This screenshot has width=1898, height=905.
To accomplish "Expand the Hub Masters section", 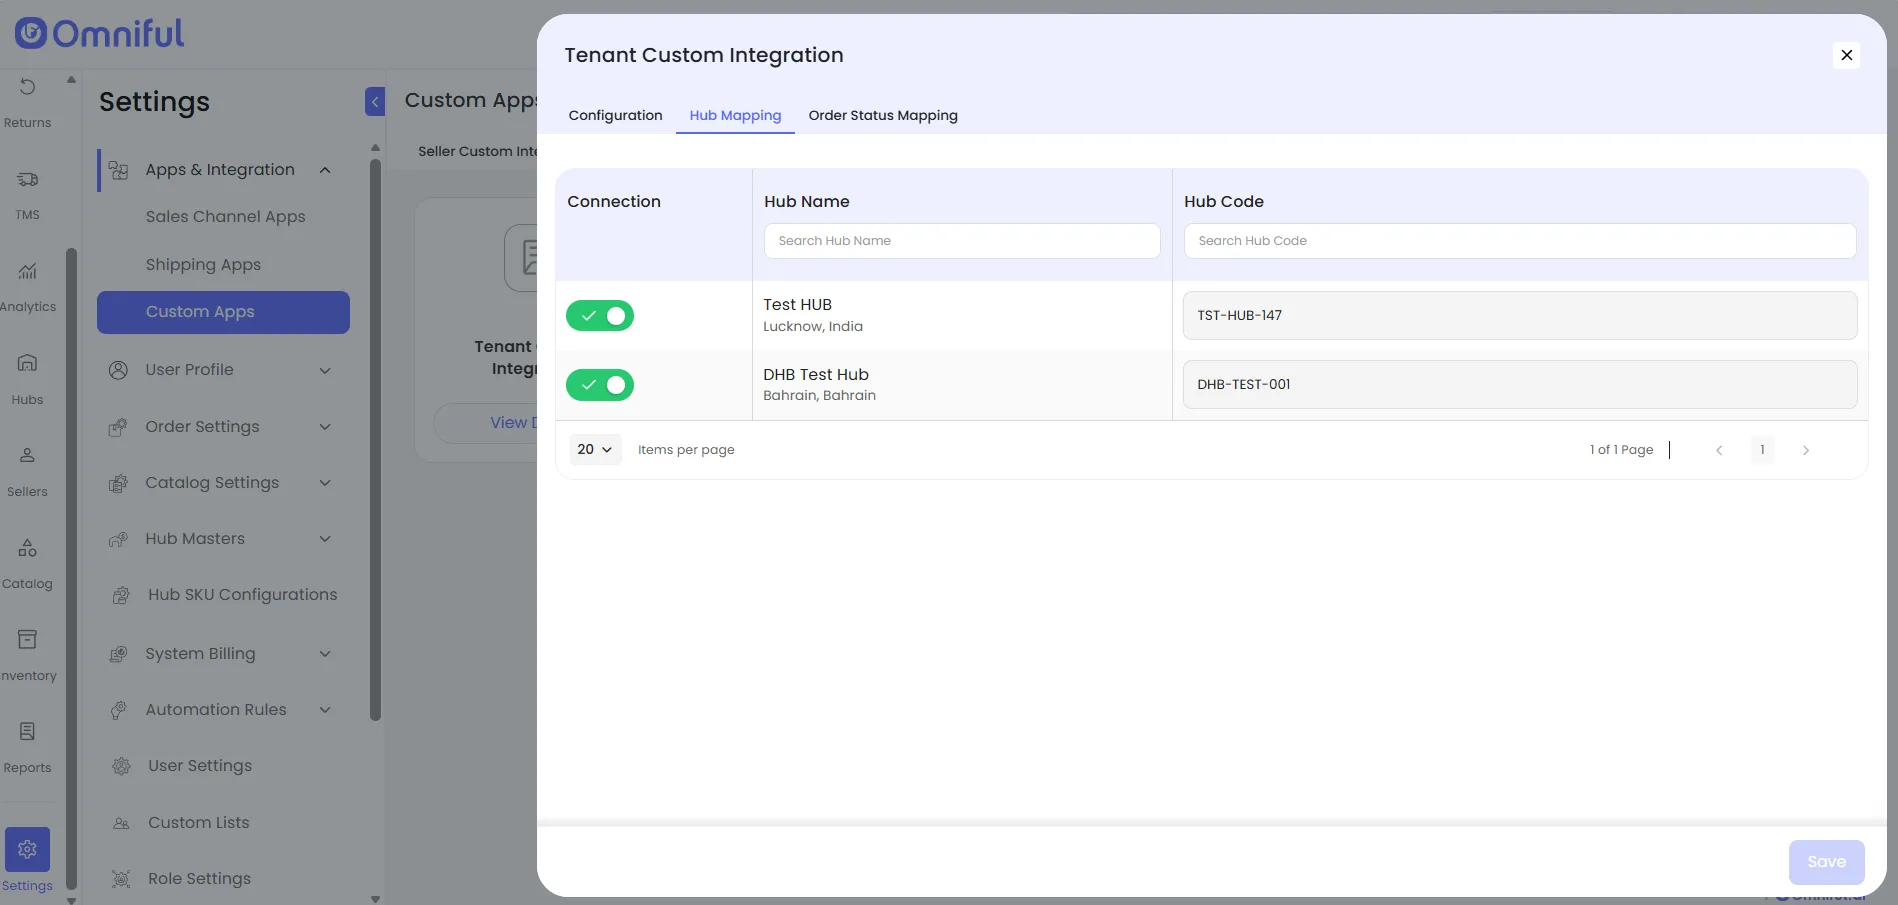I will [325, 539].
